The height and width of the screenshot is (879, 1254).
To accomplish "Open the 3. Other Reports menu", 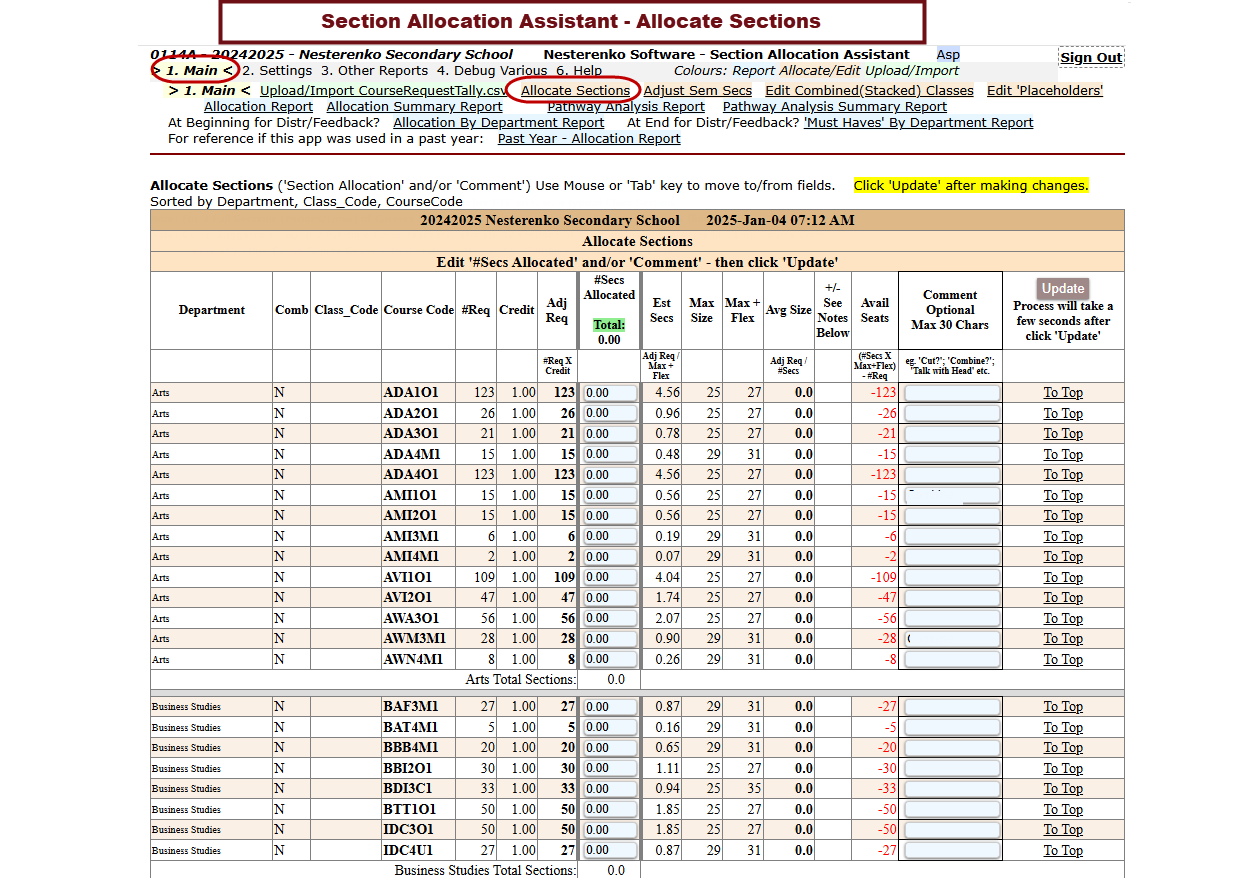I will (x=374, y=71).
